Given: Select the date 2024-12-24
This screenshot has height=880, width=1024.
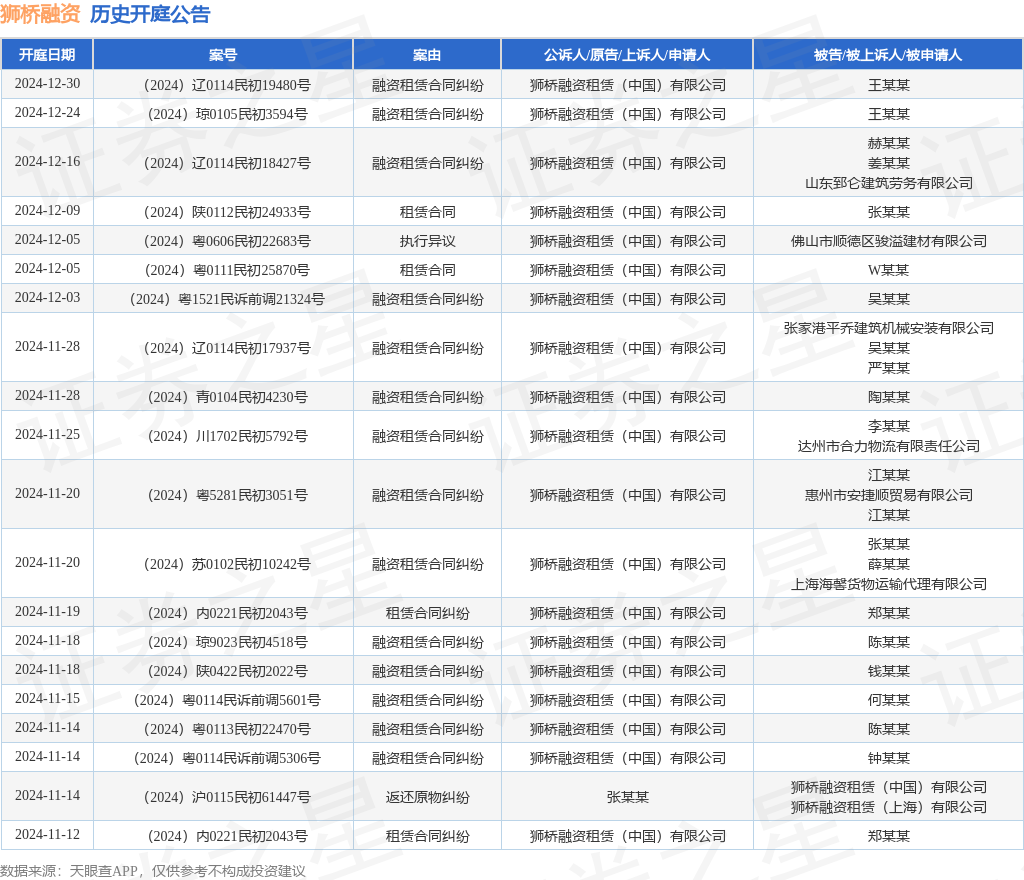Looking at the screenshot, I should point(47,112).
